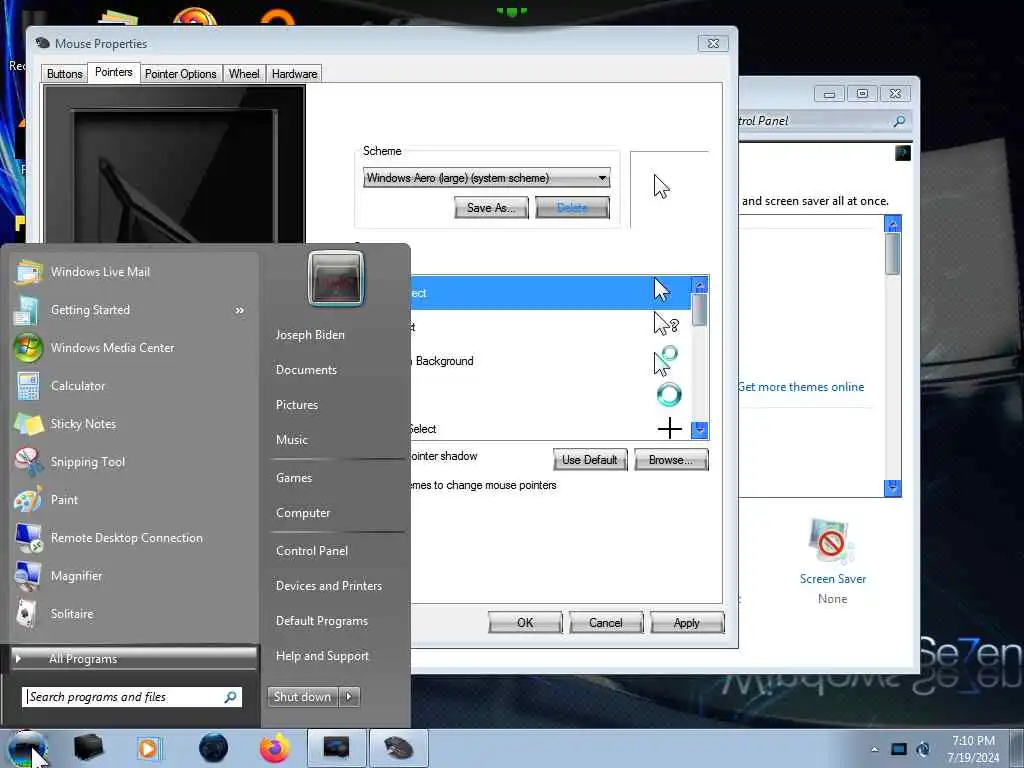
Task: Click themes list scroll up arrow
Action: click(893, 223)
